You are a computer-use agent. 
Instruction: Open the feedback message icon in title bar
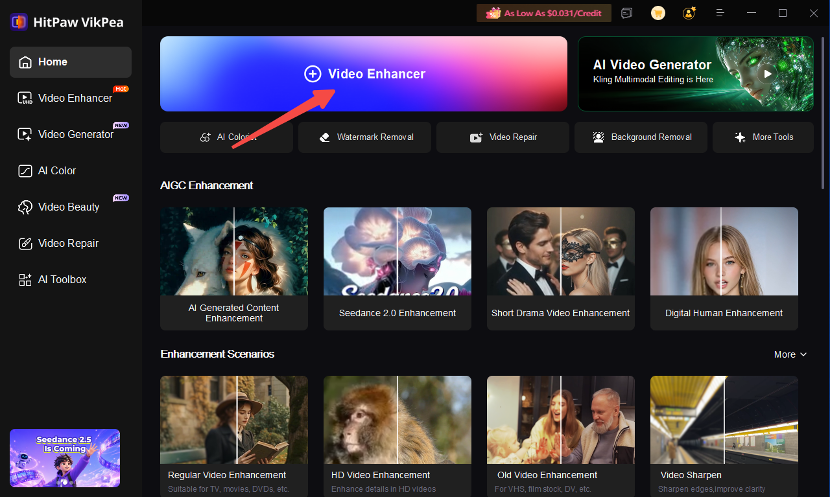tap(626, 13)
